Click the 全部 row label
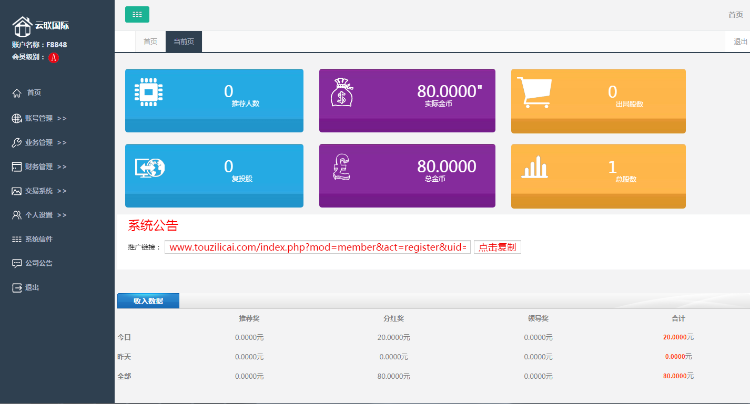This screenshot has width=750, height=404. 124,376
